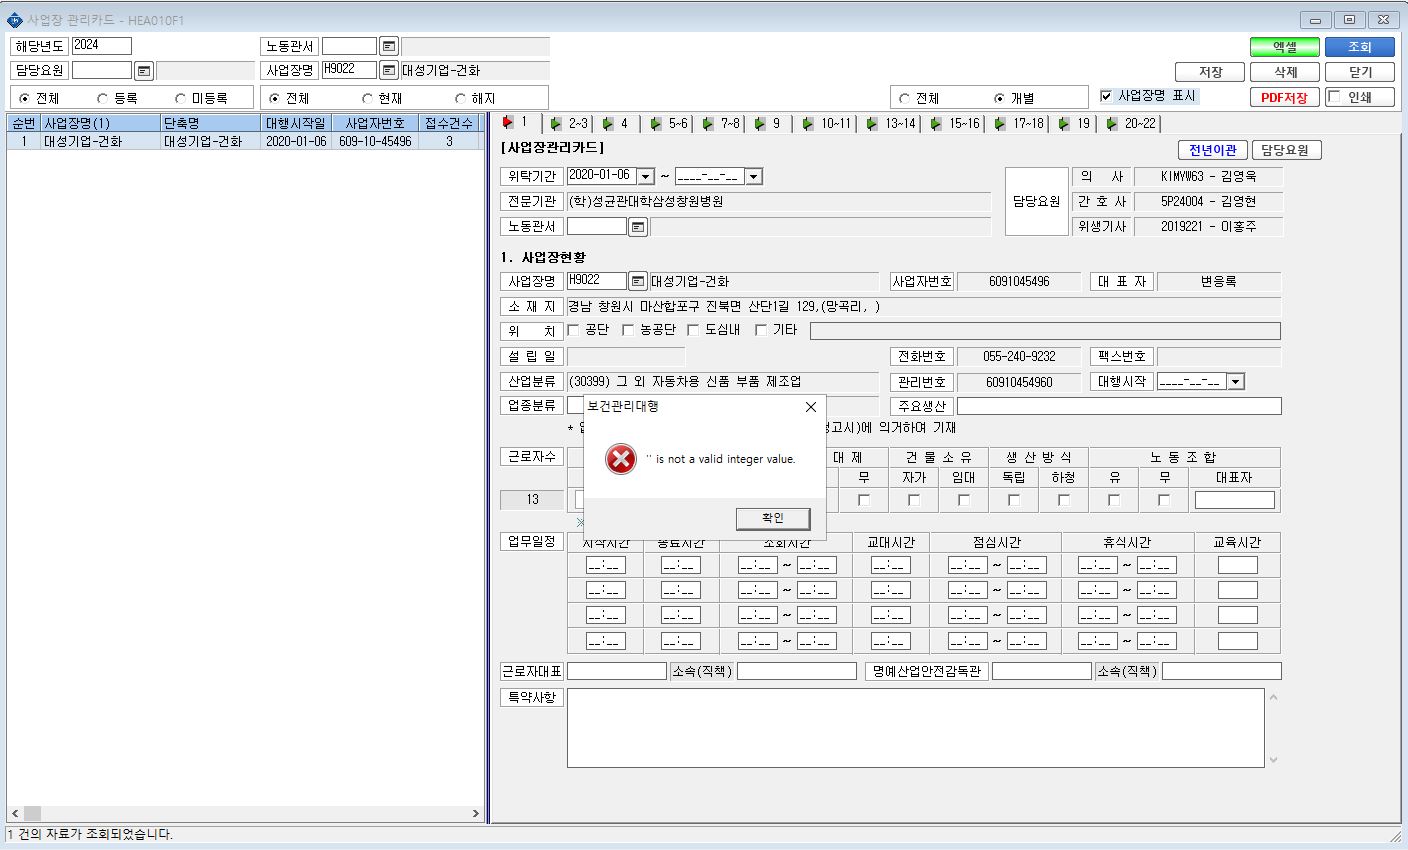Open lookup icon beside 담당요원 filter field

coord(144,71)
